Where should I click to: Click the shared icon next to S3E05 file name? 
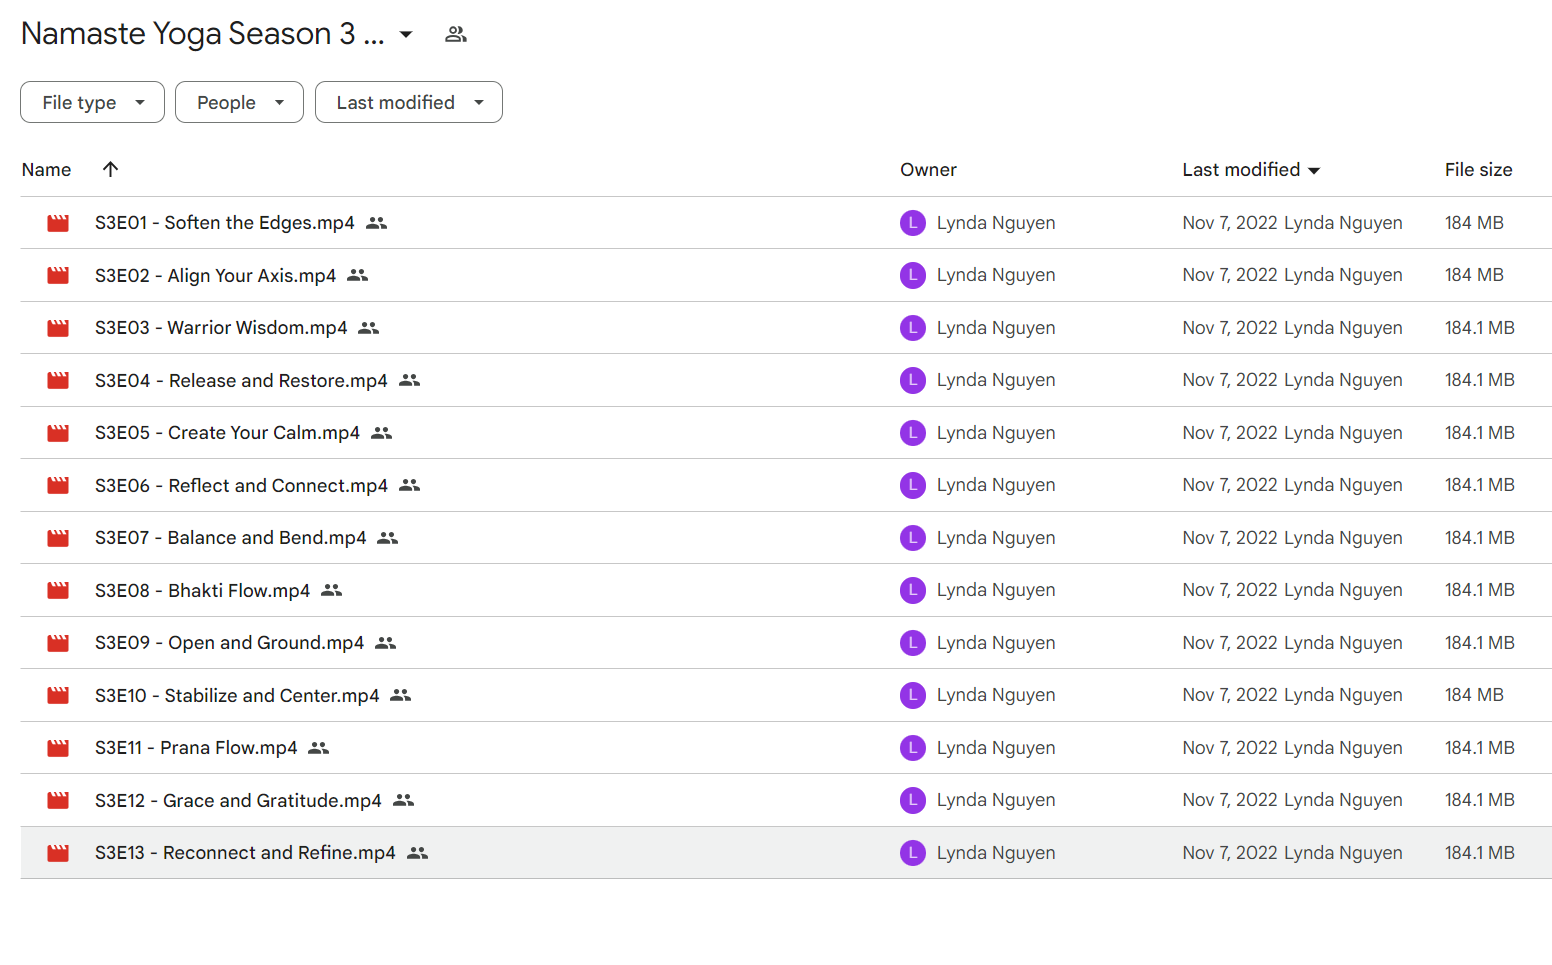[x=381, y=433]
